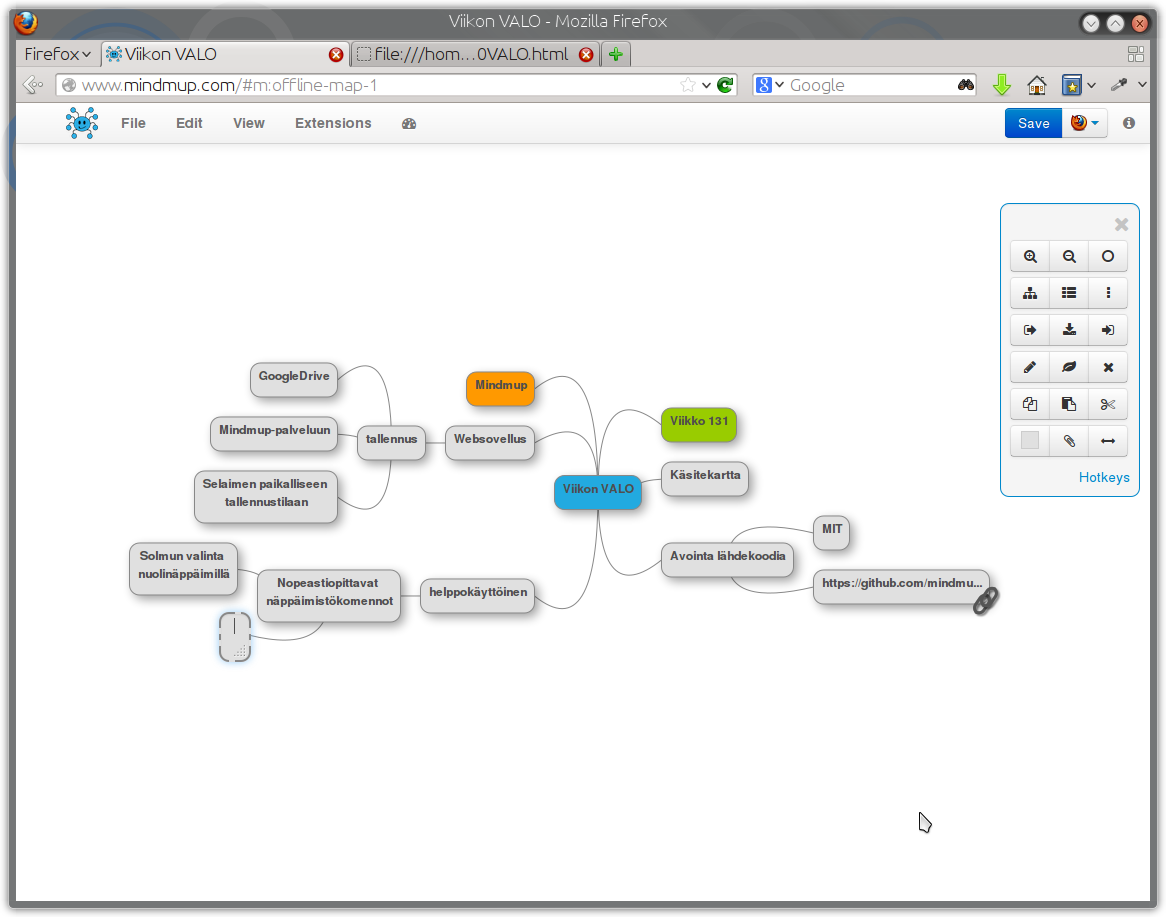Open the Firefox application menu
1166x917 pixels.
click(x=57, y=54)
